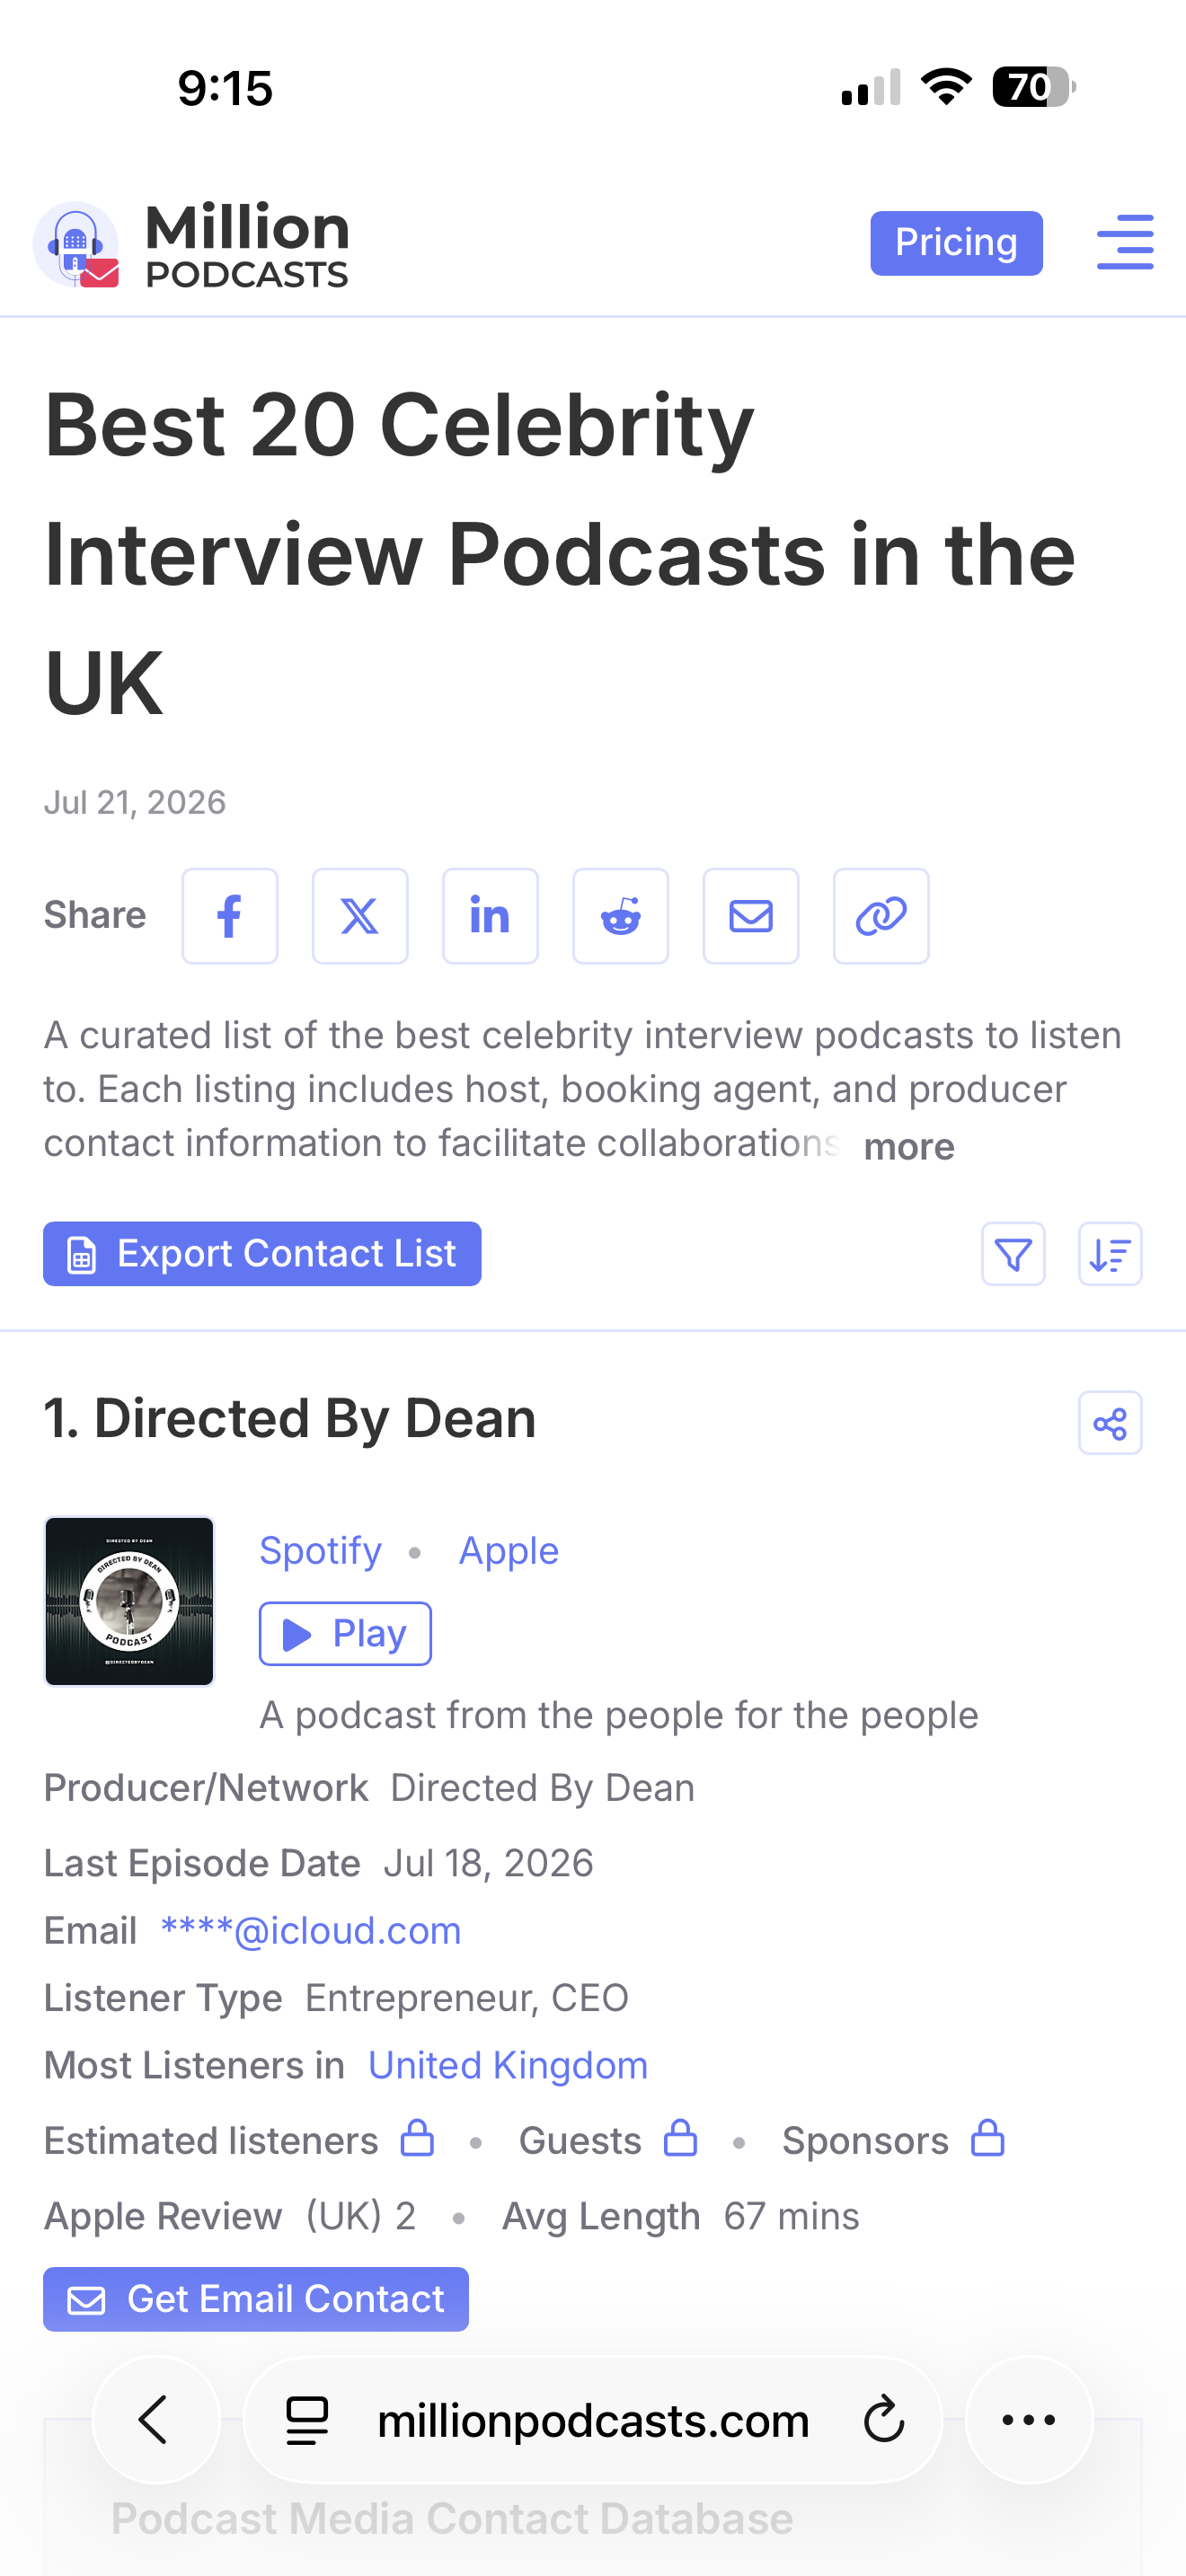Play the Directed By Dean podcast
The height and width of the screenshot is (2576, 1186).
coord(345,1634)
